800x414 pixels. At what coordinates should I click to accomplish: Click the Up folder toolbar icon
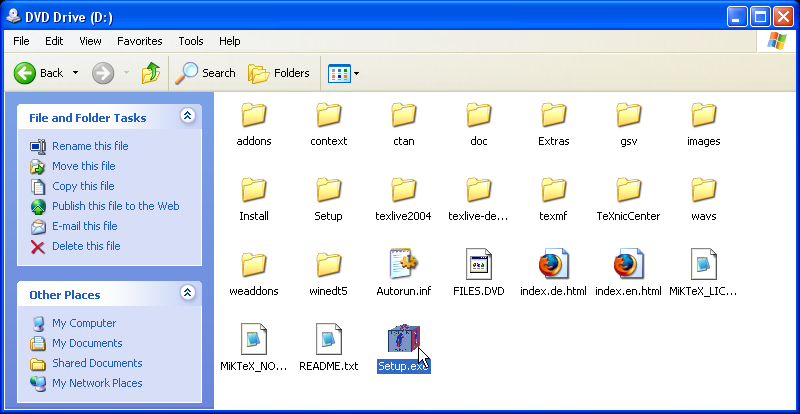pyautogui.click(x=150, y=73)
